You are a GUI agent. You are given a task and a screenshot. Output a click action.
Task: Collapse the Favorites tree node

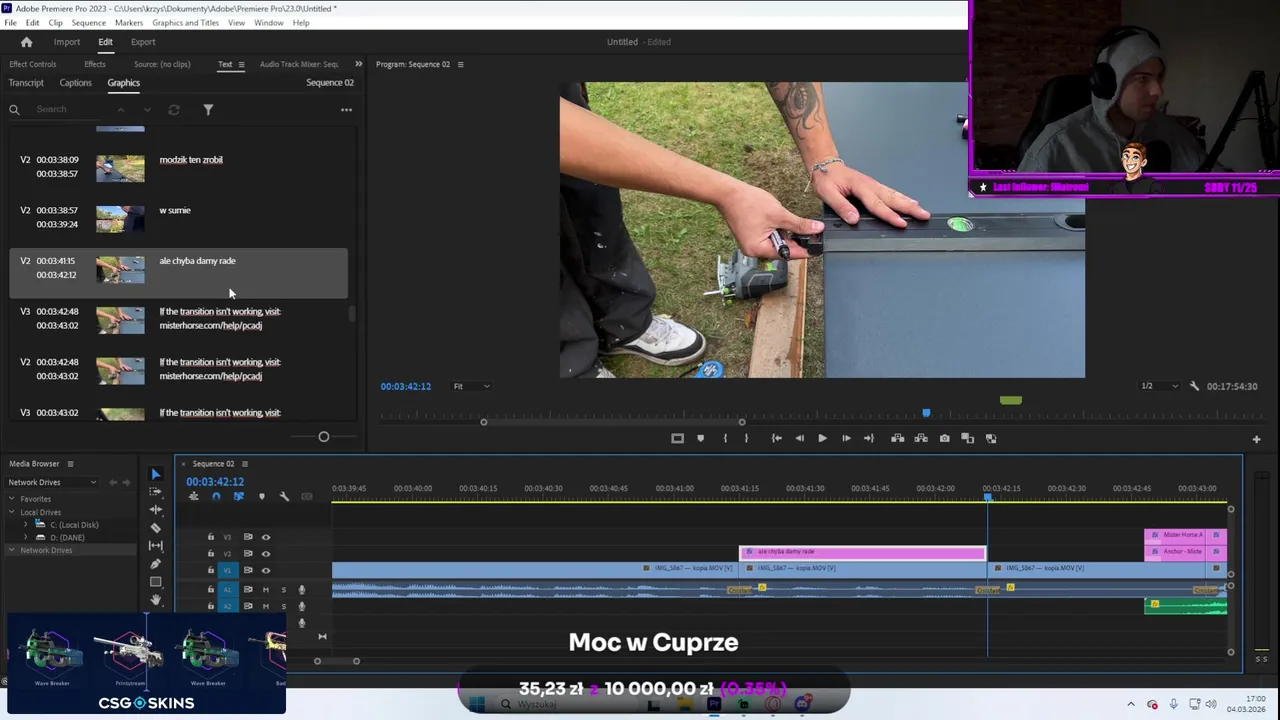click(12, 499)
